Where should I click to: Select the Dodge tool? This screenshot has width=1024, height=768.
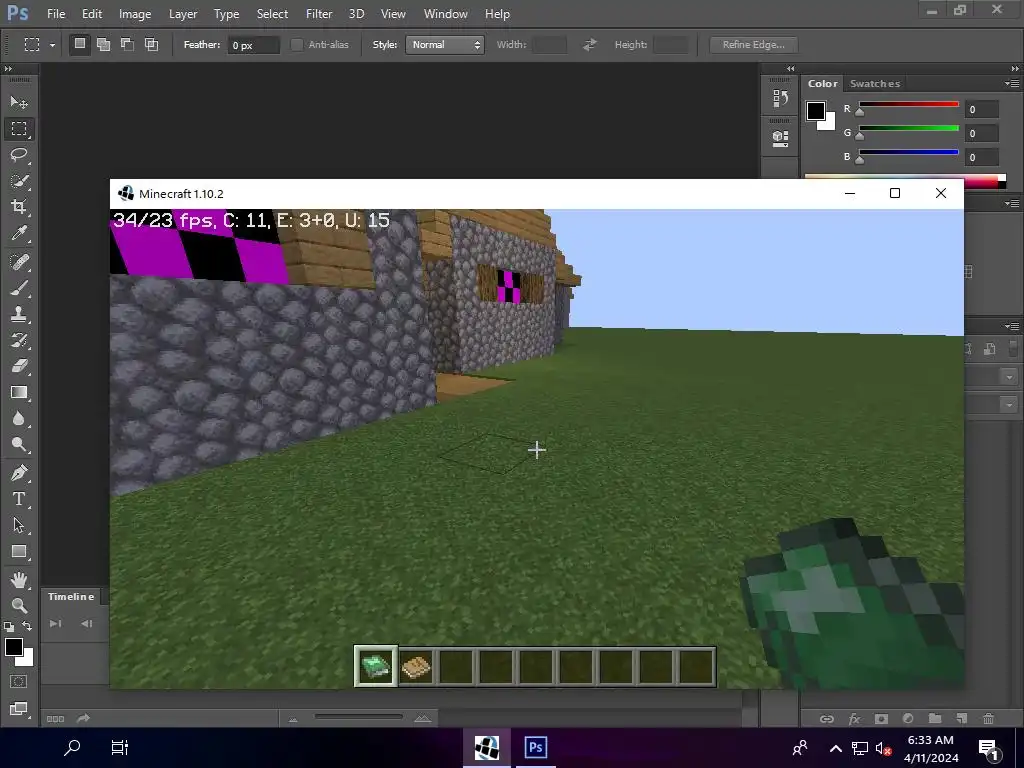coord(19,445)
